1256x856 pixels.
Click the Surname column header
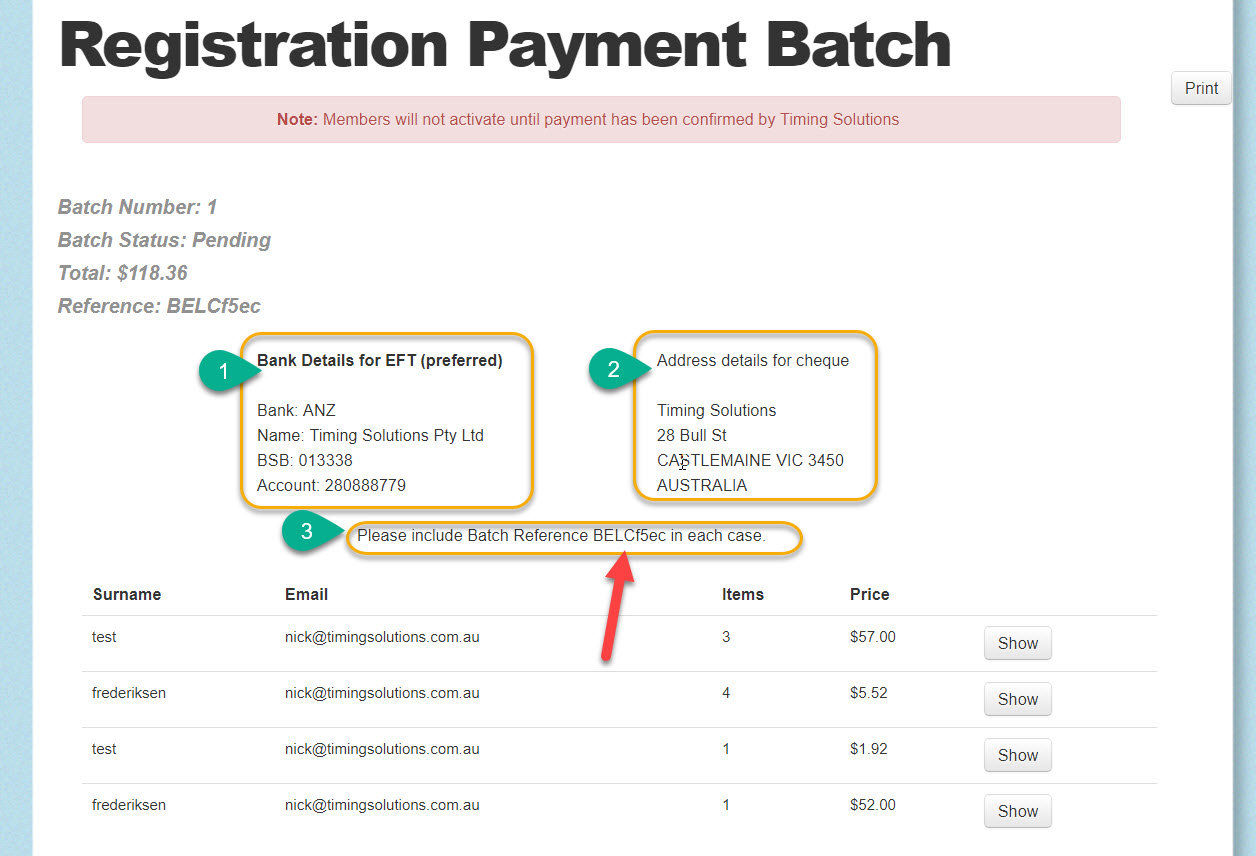(127, 594)
